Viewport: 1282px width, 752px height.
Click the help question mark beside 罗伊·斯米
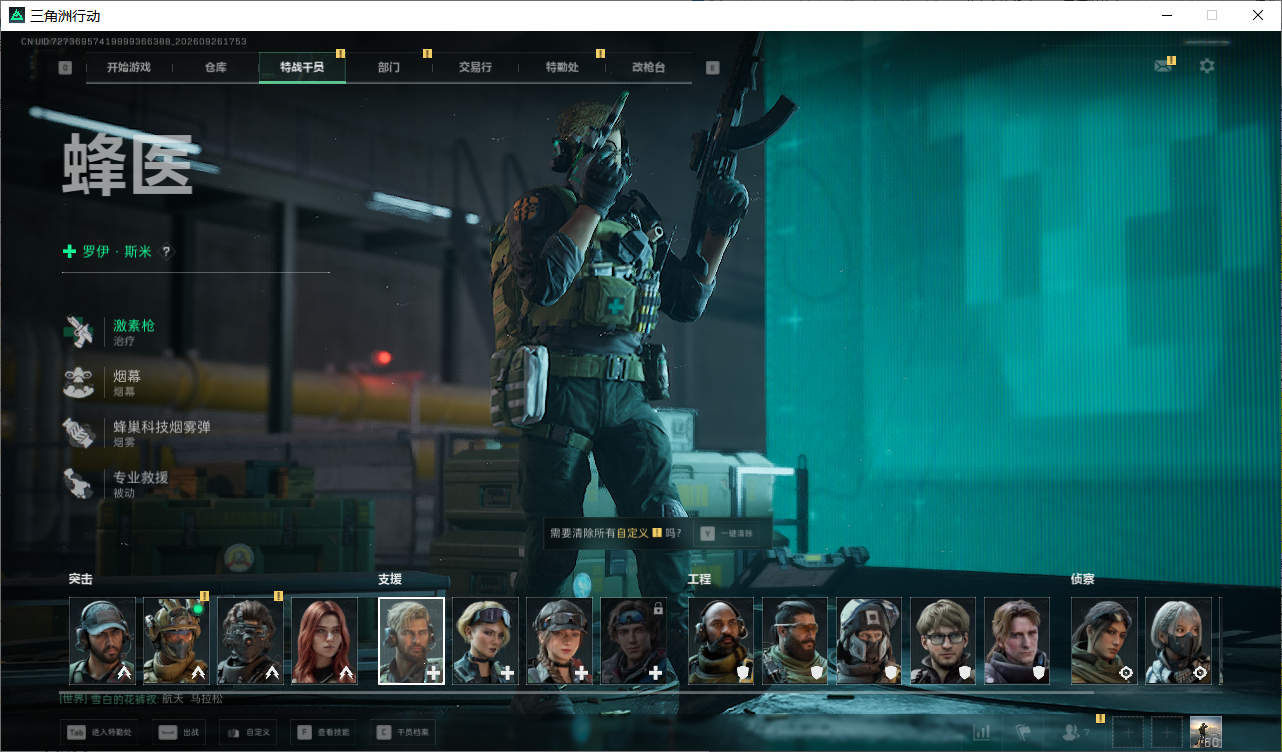166,252
